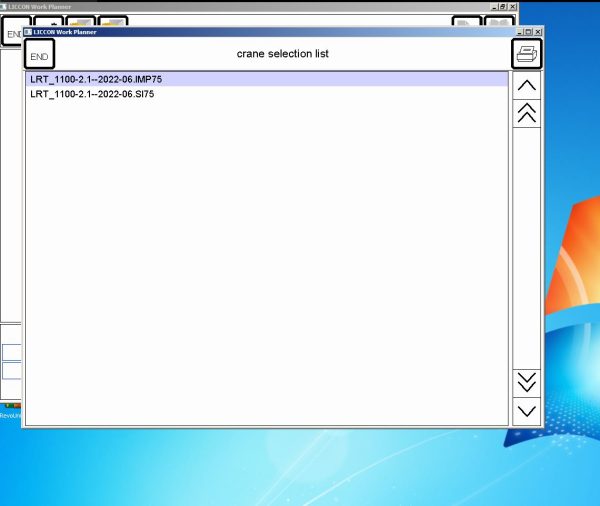Select LRT_1100-2.1--2022-06.IMP75 entry
600x506 pixels.
point(267,79)
